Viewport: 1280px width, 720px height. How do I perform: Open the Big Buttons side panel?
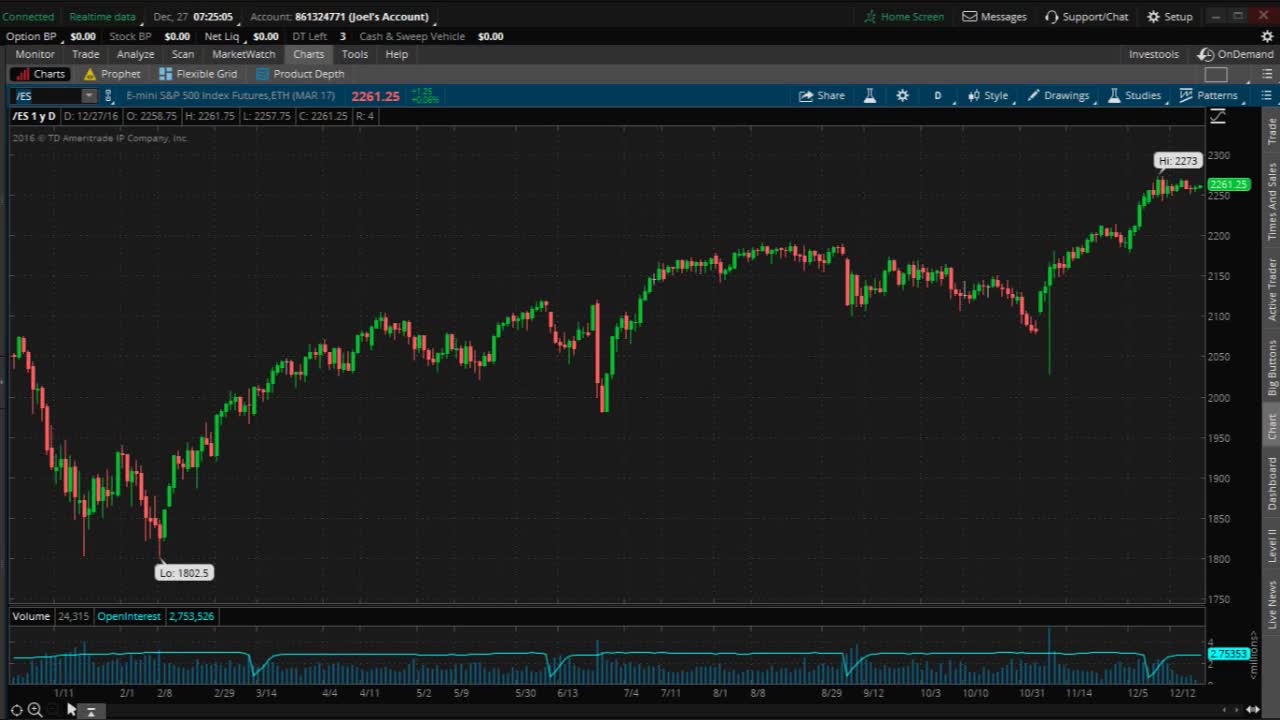click(1272, 367)
